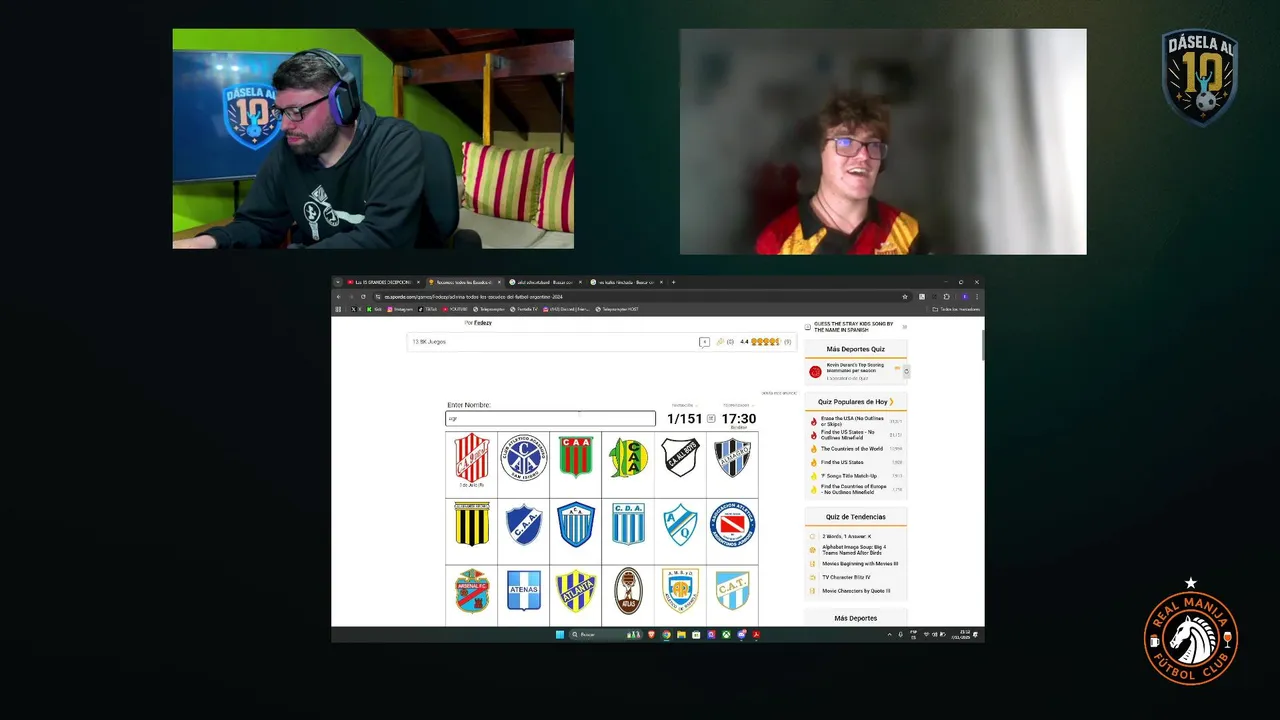The height and width of the screenshot is (720, 1280).
Task: Click the star rating icons
Action: coord(765,342)
